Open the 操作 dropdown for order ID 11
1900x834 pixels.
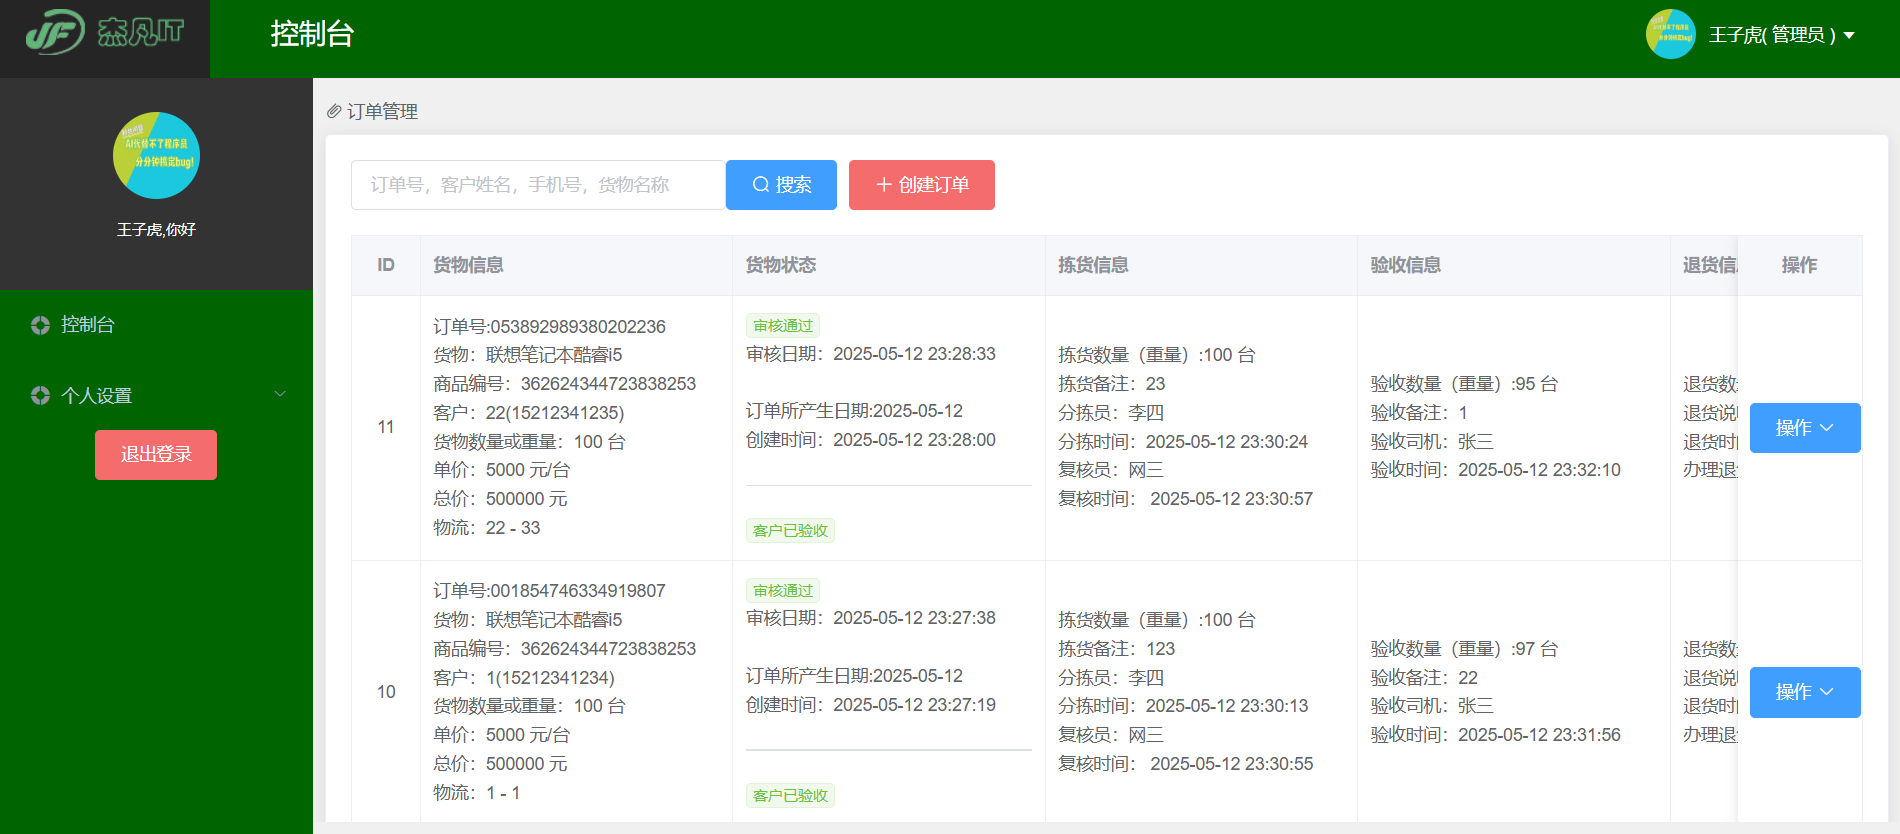(1805, 428)
